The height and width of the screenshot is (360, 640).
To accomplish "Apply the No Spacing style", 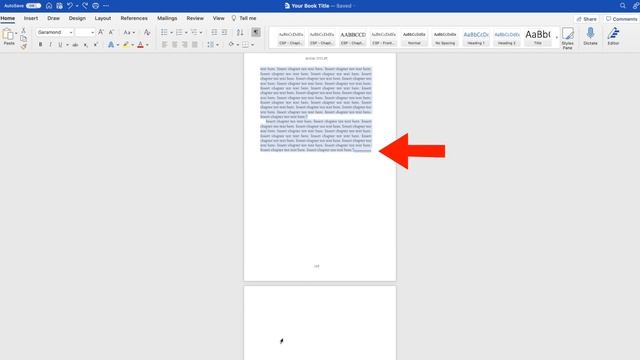I will [x=445, y=38].
